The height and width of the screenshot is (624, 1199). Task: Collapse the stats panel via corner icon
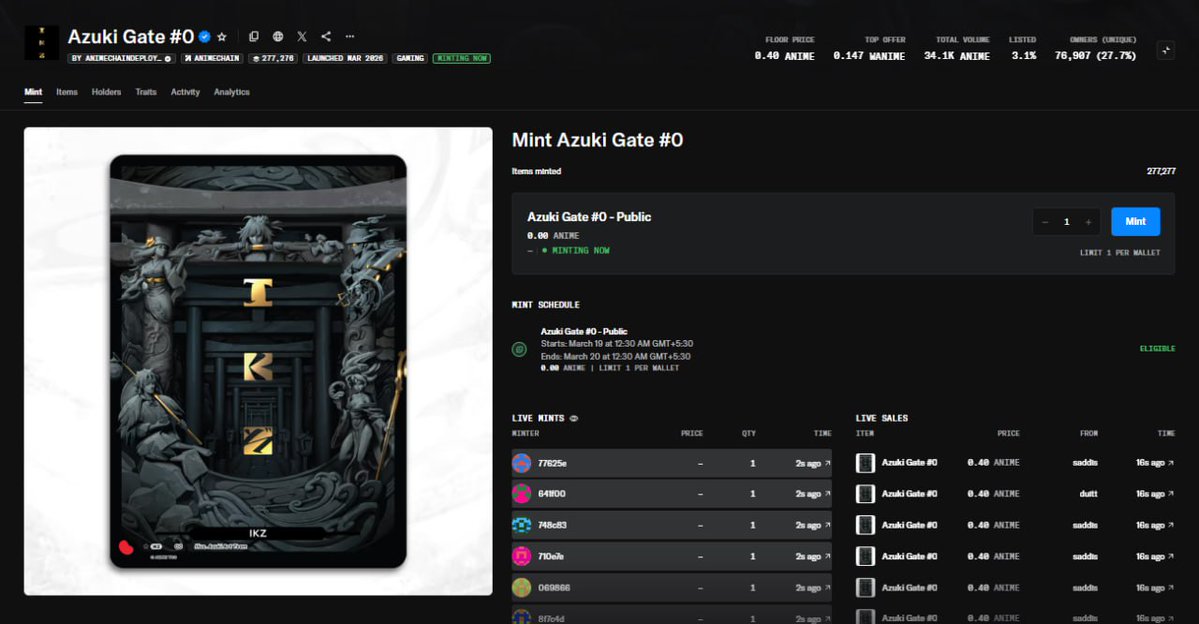1165,50
